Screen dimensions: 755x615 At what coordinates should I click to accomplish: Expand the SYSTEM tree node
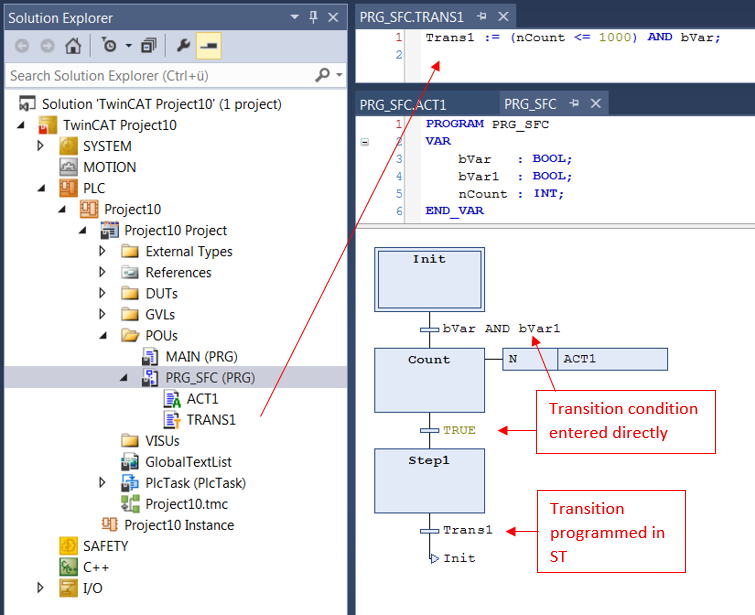[x=41, y=145]
